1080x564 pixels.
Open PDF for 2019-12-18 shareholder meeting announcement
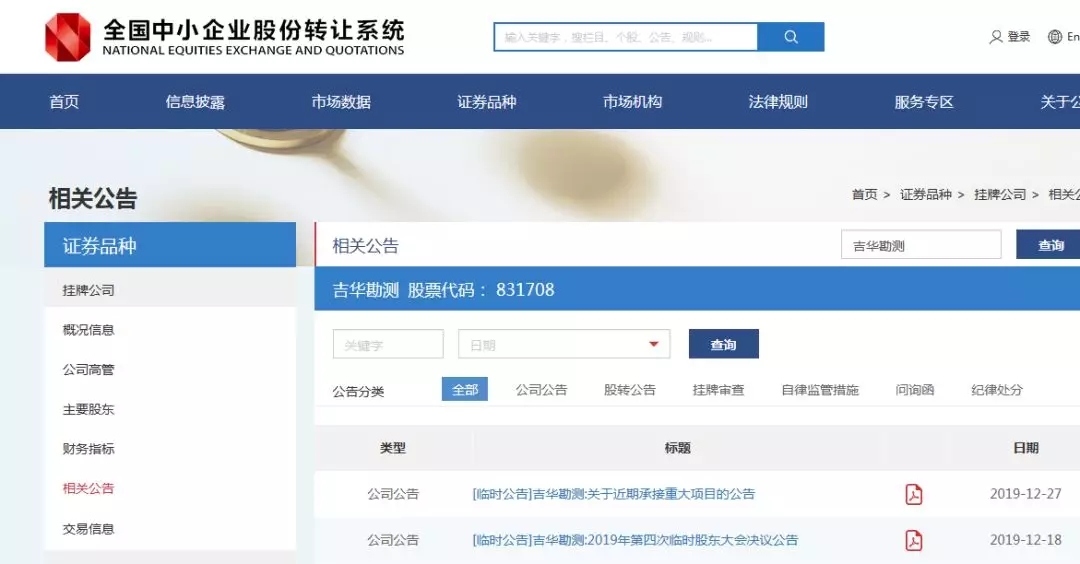(913, 541)
